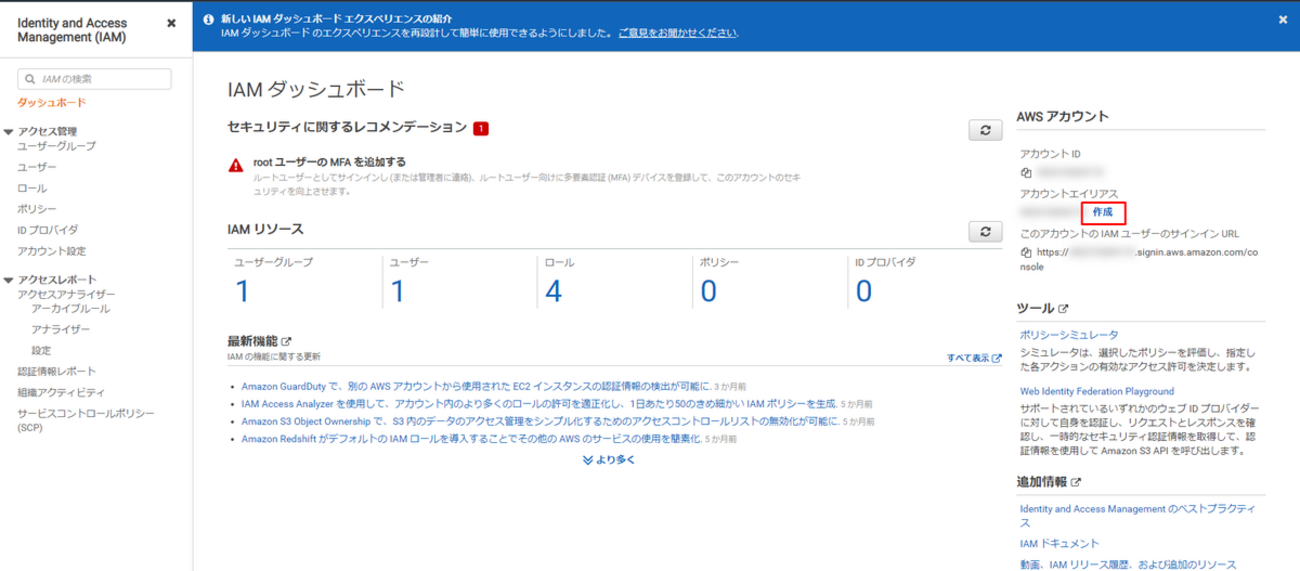Image resolution: width=1300 pixels, height=571 pixels.
Task: Open Web Identity Federation Playground link
Action: tap(1096, 391)
